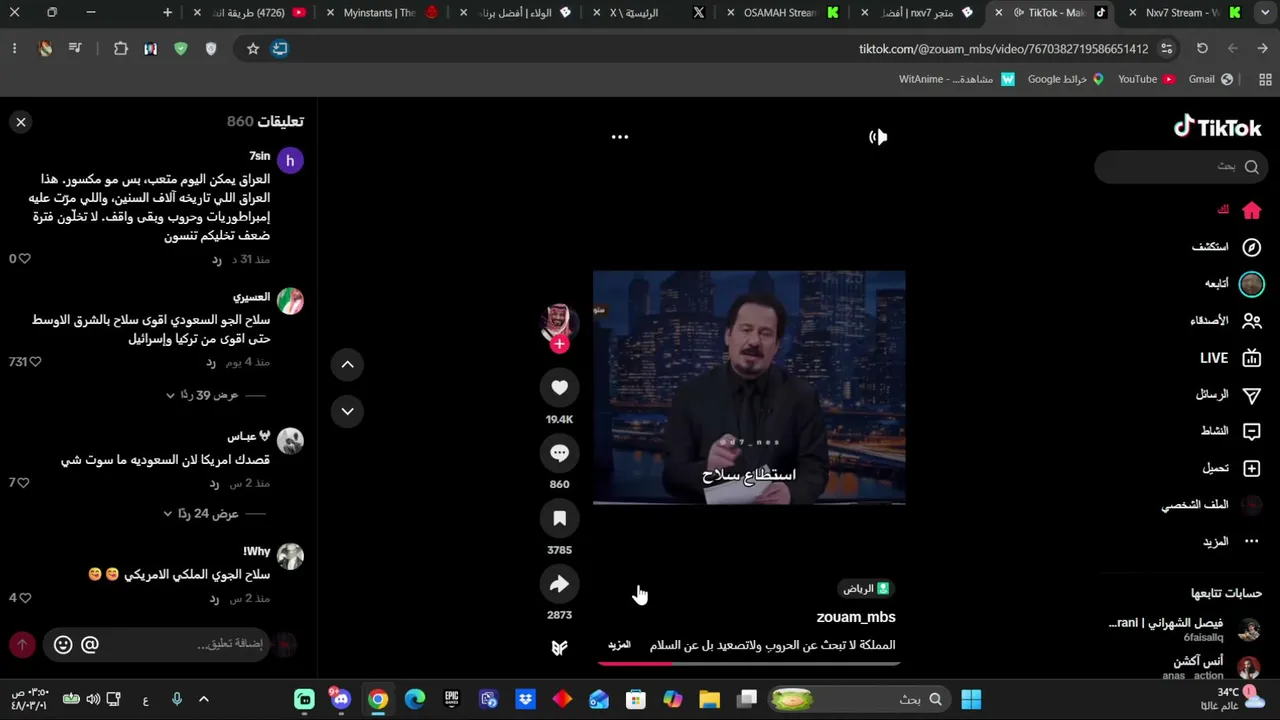
Task: Open File Explorer from the taskbar
Action: (x=709, y=699)
